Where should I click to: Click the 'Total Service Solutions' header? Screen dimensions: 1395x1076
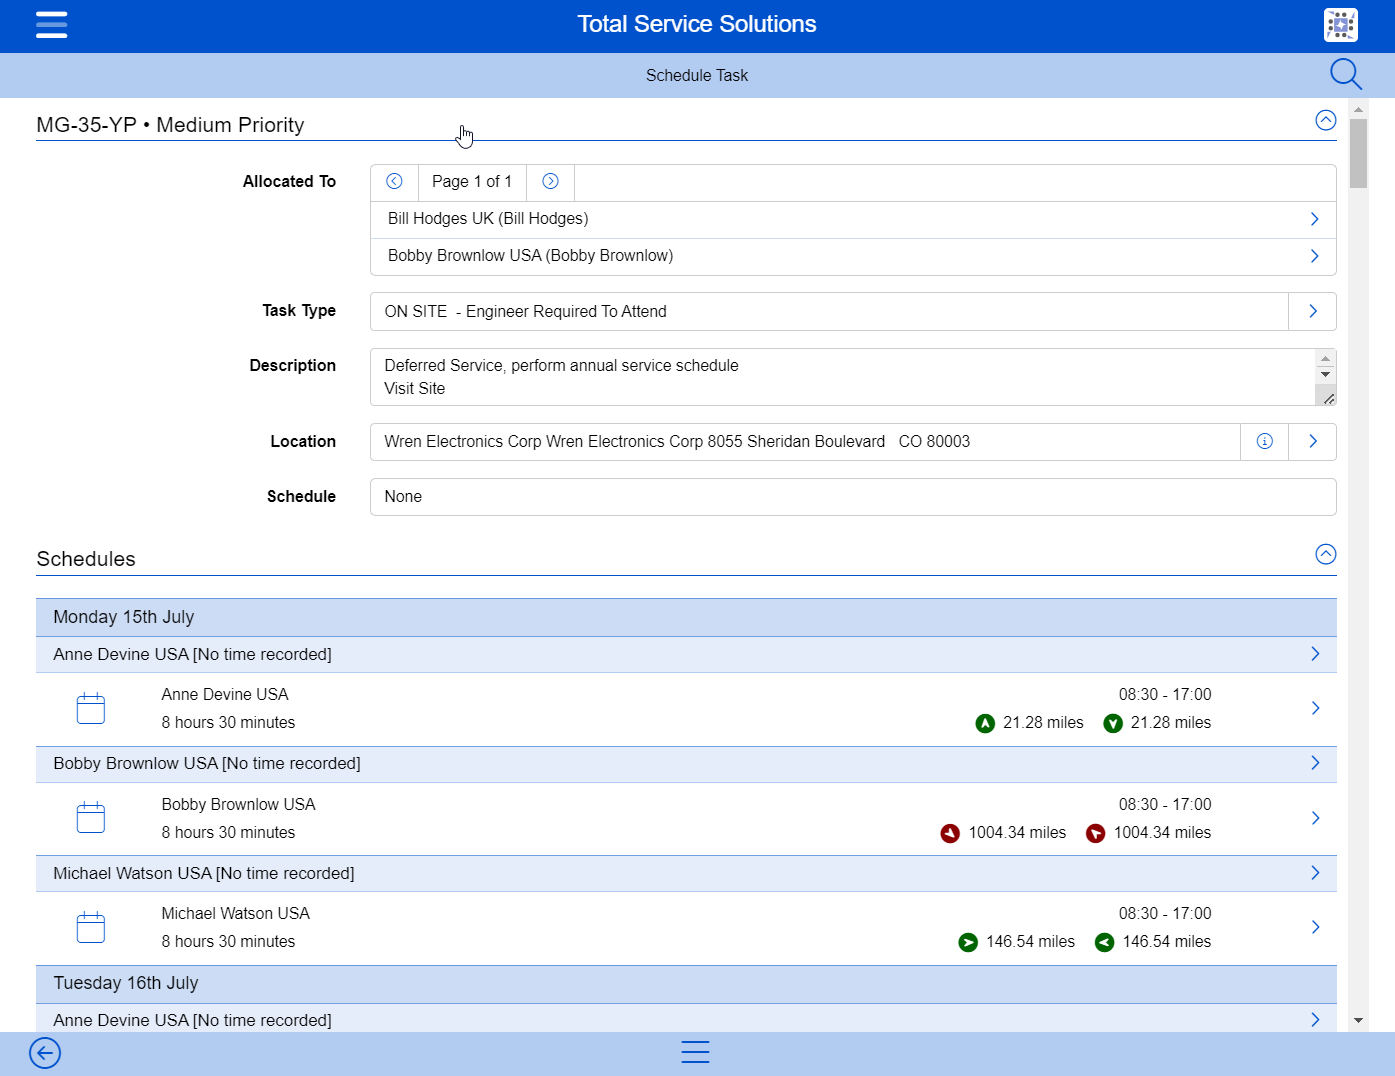point(697,24)
